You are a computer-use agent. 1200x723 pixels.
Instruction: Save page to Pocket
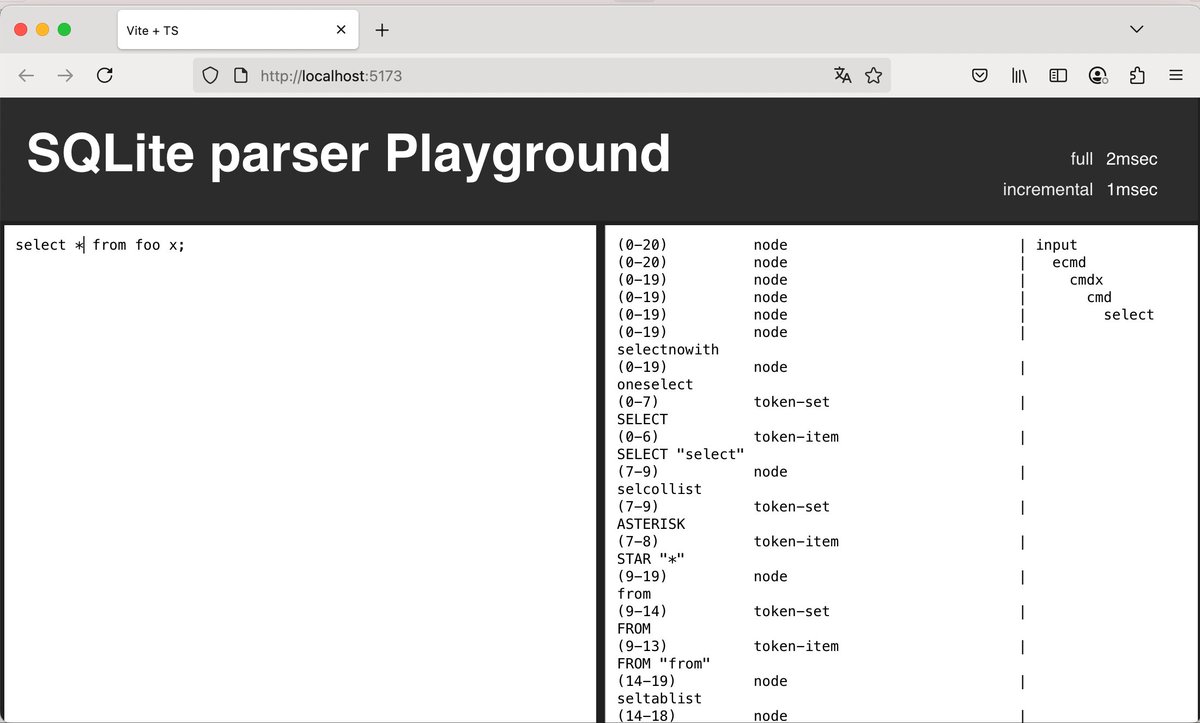click(981, 75)
